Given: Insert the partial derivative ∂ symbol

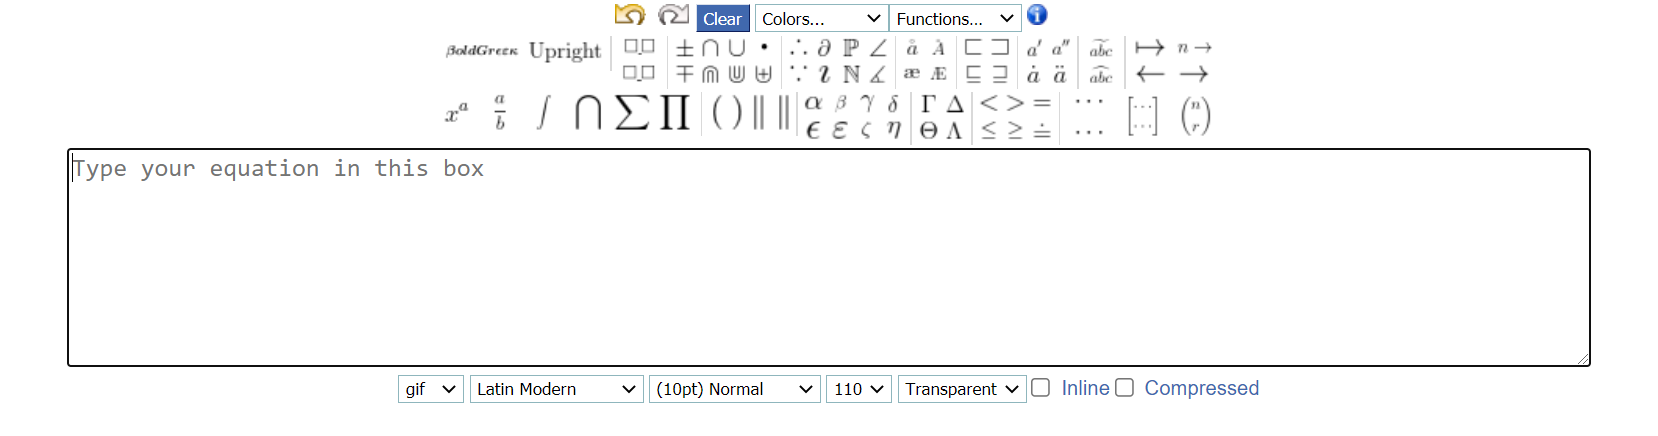Looking at the screenshot, I should click(x=824, y=48).
